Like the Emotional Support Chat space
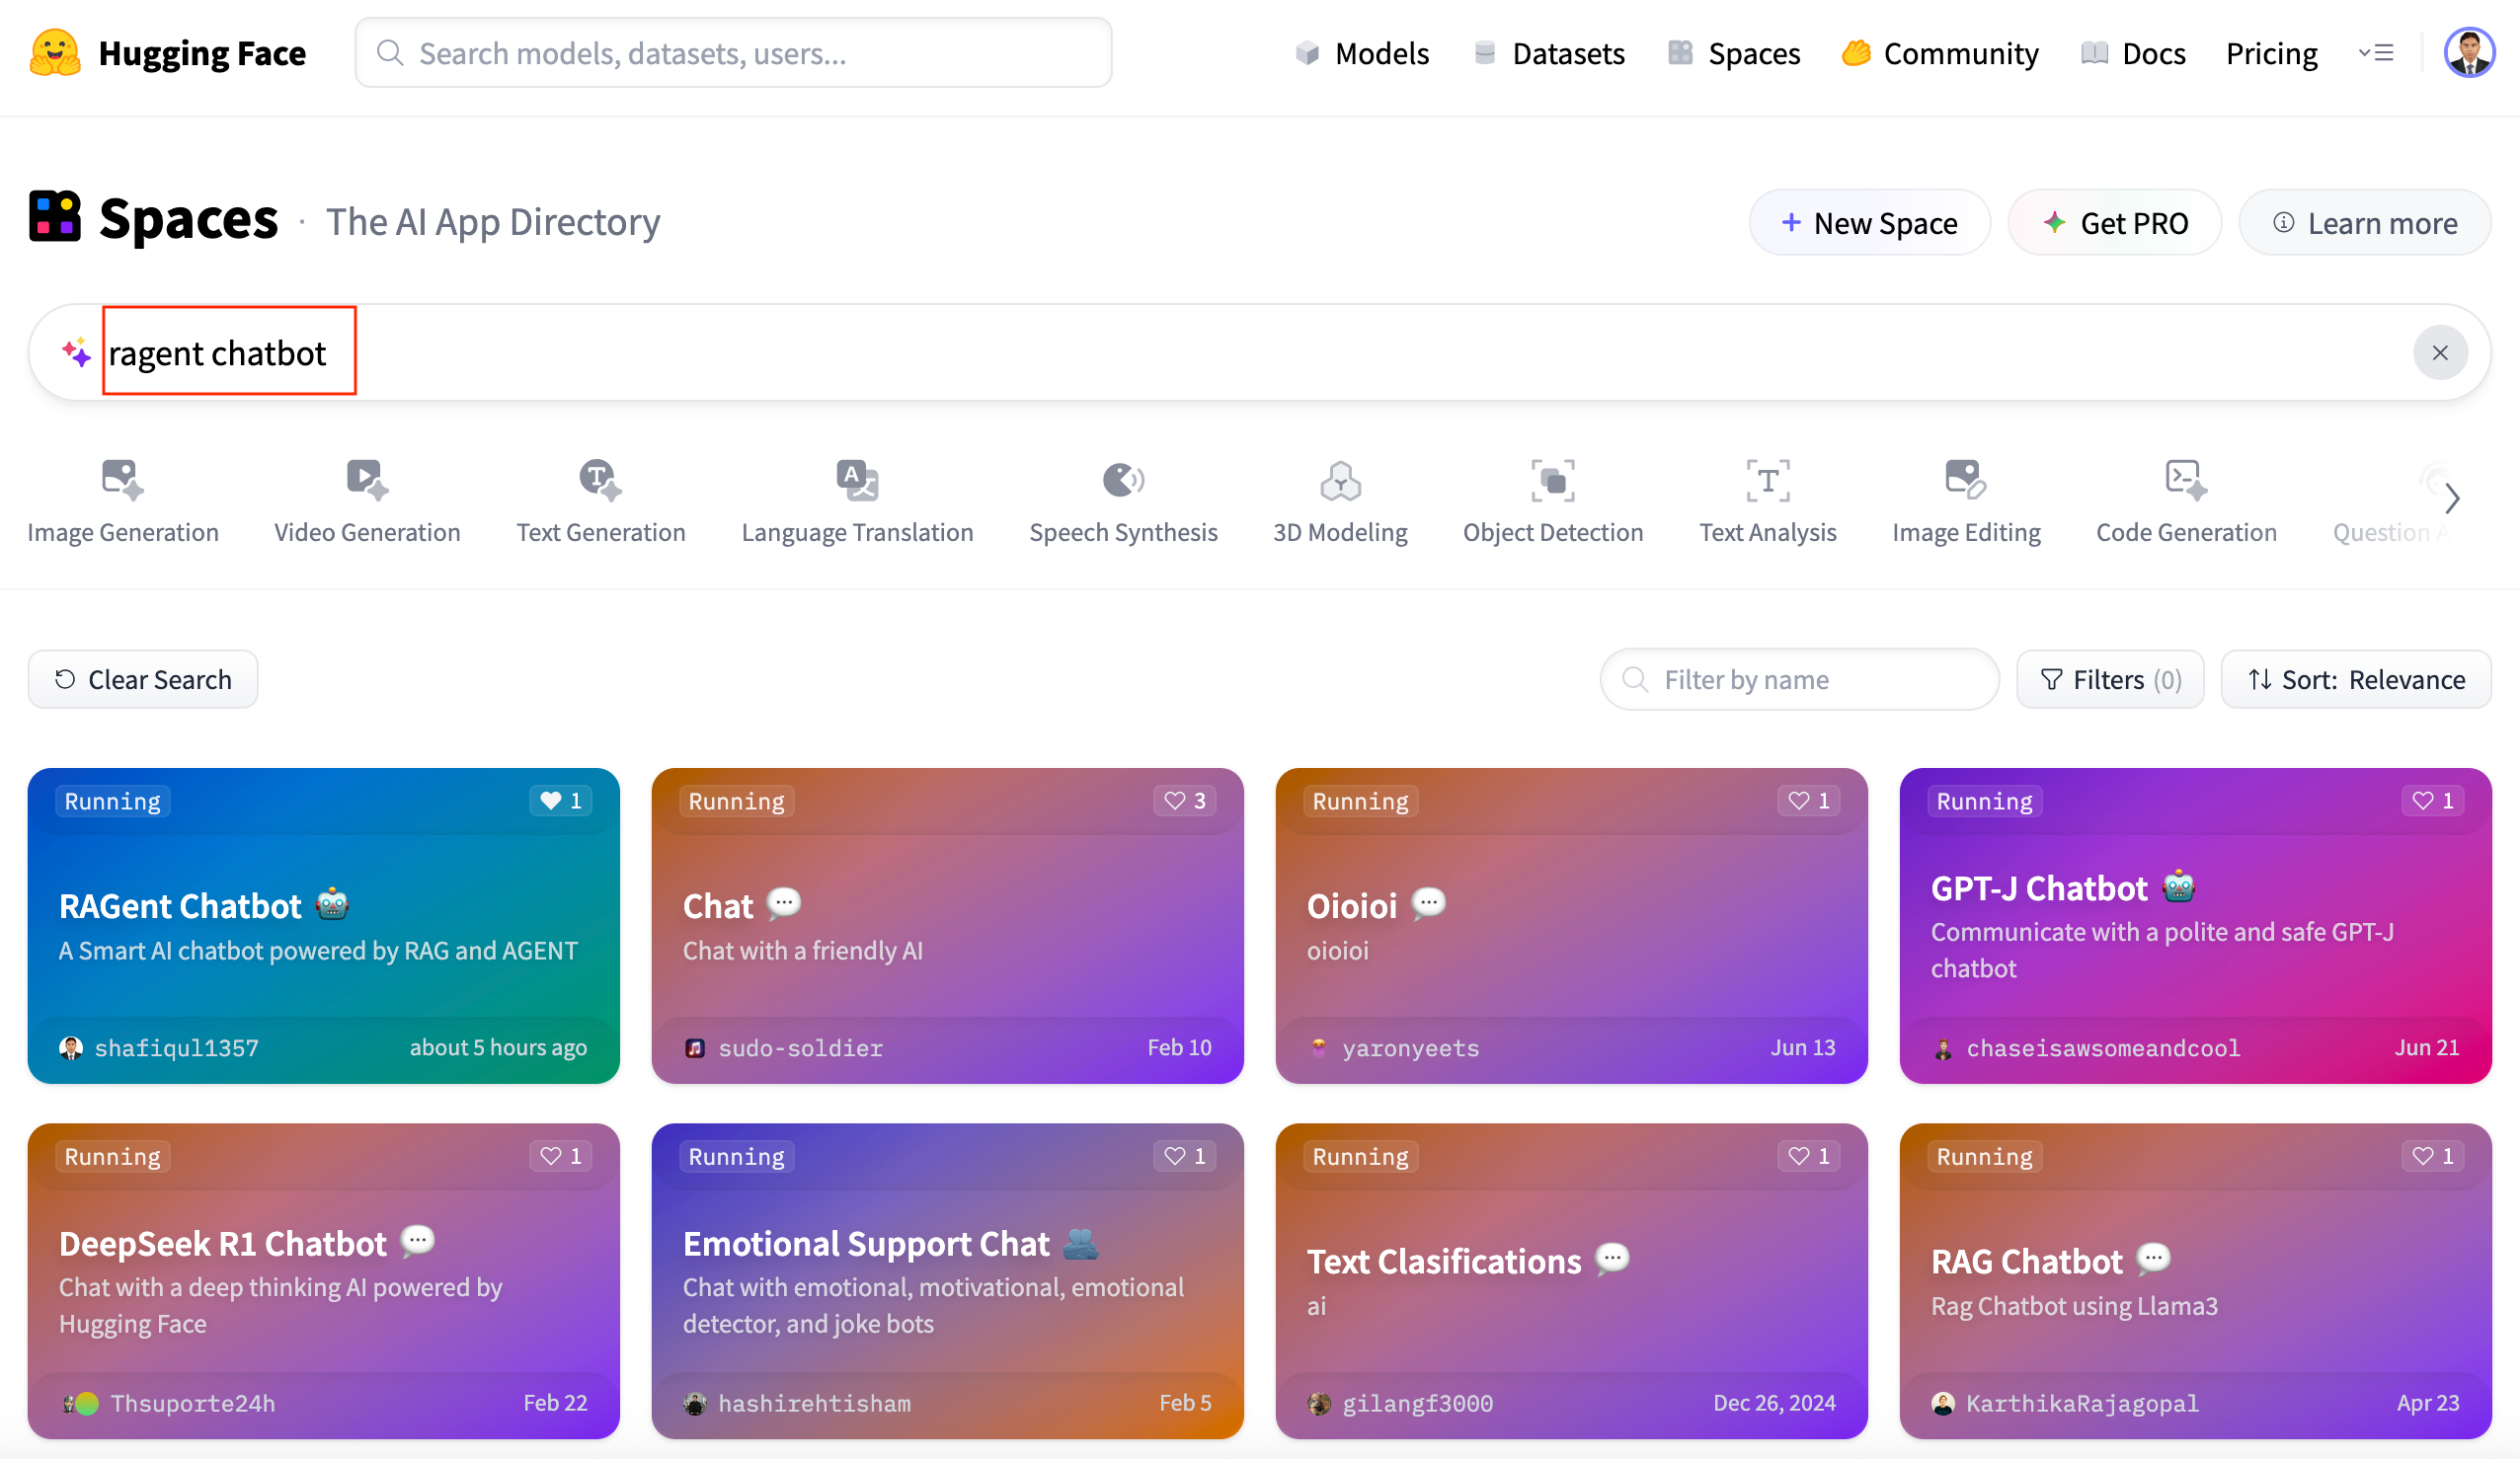 coord(1184,1157)
